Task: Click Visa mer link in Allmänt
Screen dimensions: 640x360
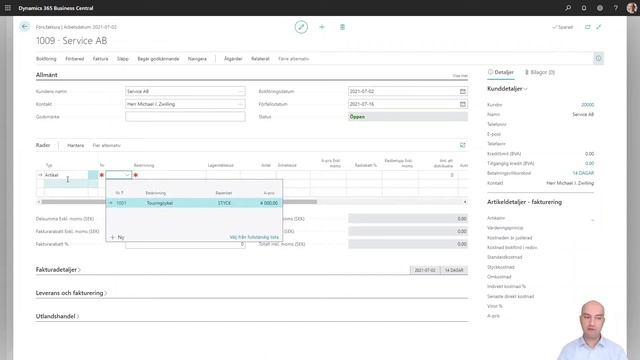Action: [460, 76]
